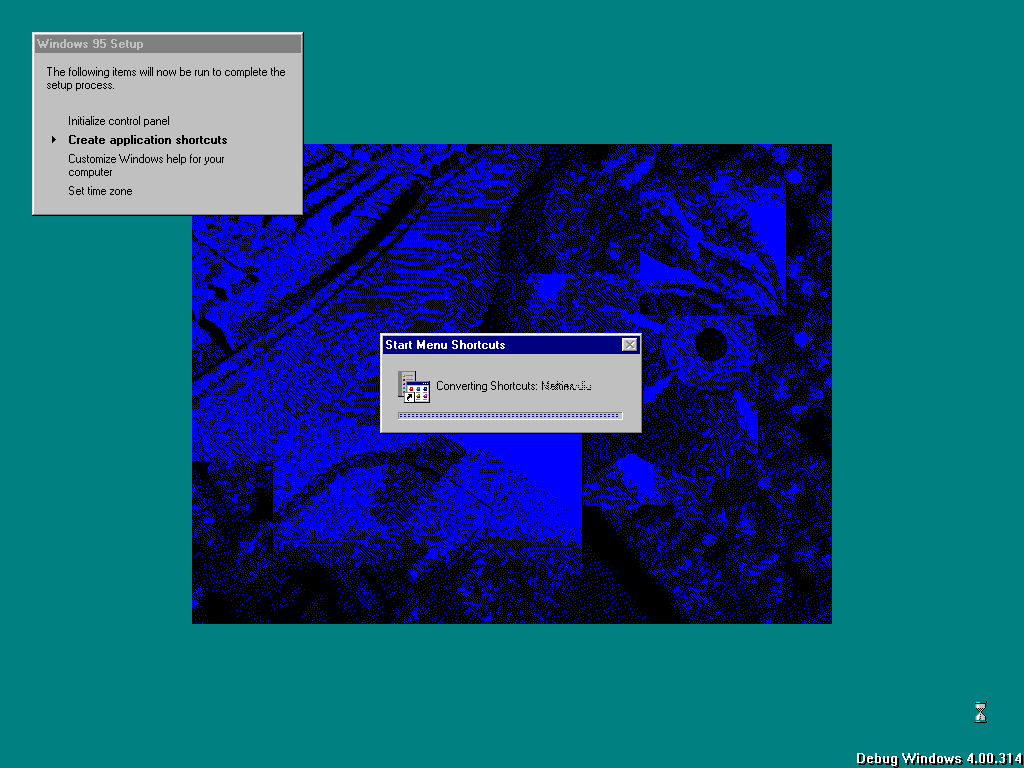The image size is (1024, 768).
Task: Select 'Initialize control panel' setup item
Action: click(x=119, y=121)
